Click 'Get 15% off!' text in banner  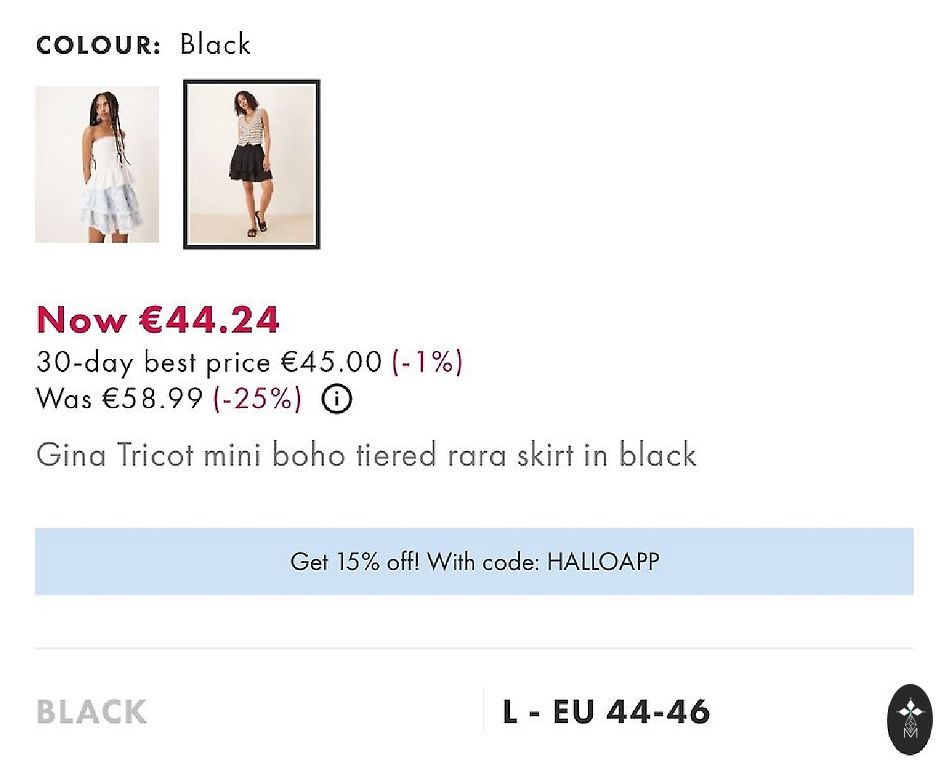(x=355, y=561)
